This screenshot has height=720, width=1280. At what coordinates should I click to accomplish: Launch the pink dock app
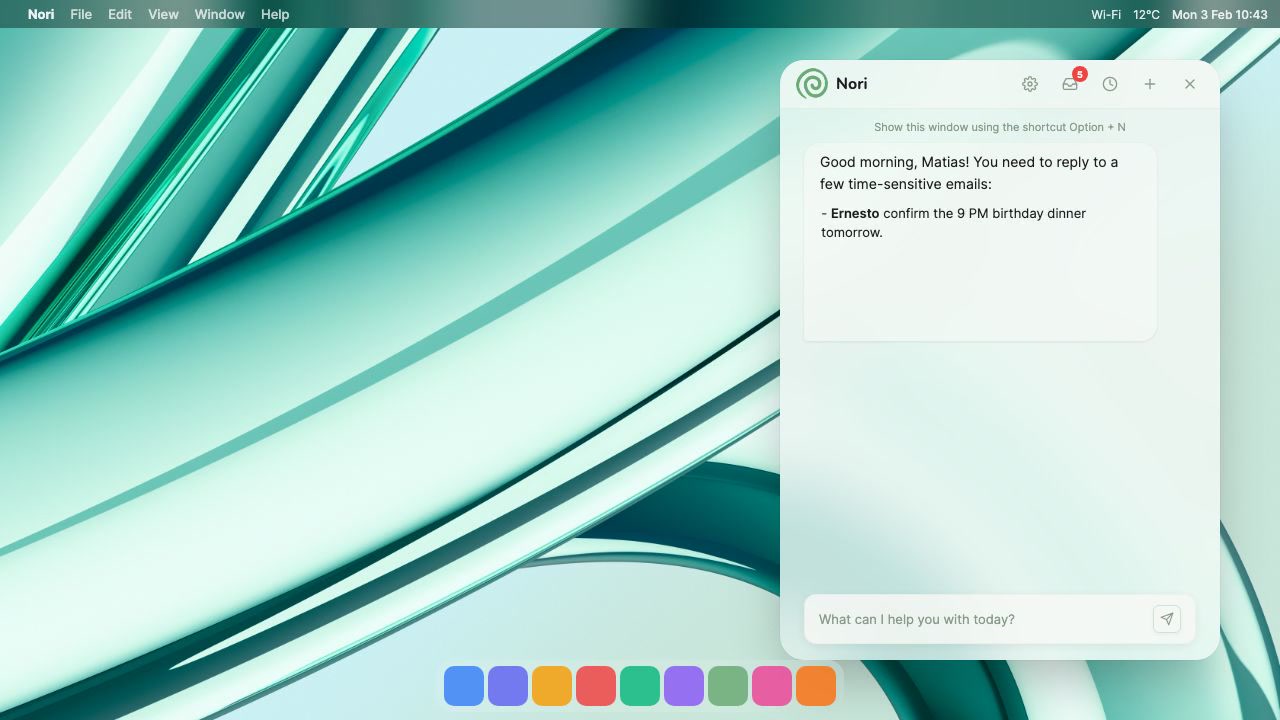tap(772, 686)
